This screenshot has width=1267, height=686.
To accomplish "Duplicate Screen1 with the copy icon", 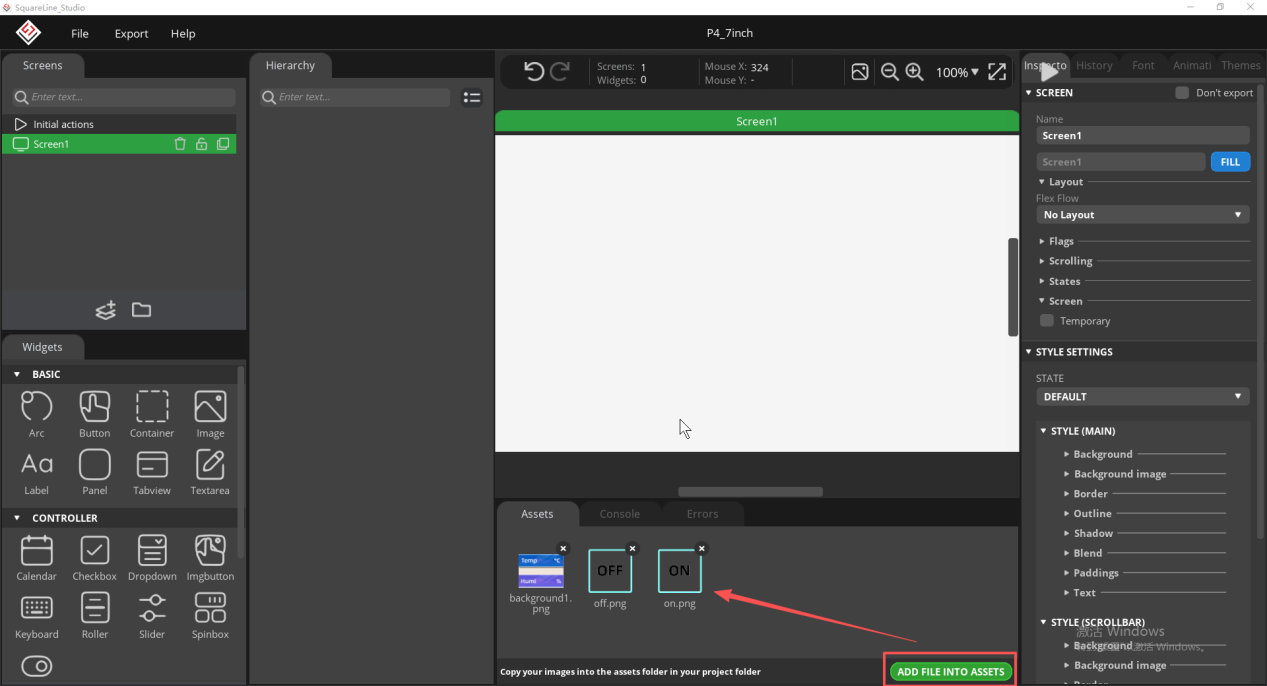I will (223, 144).
